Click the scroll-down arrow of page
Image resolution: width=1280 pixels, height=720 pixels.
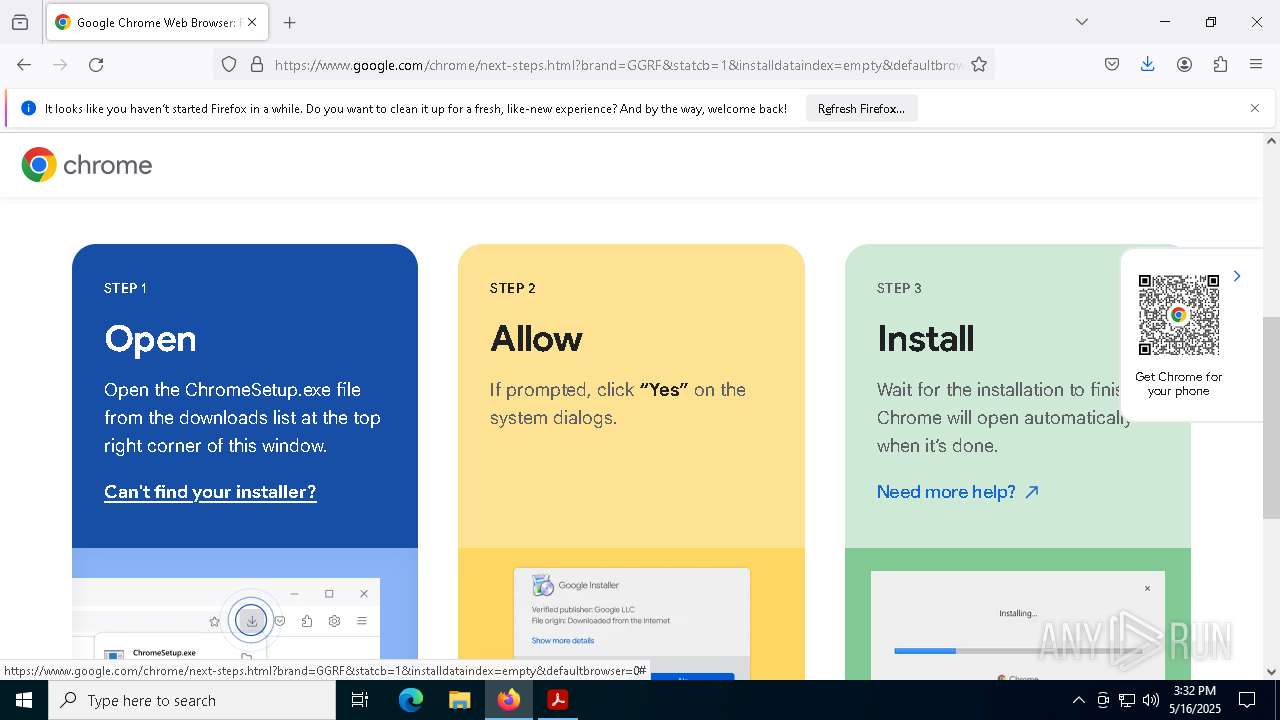click(x=1271, y=672)
